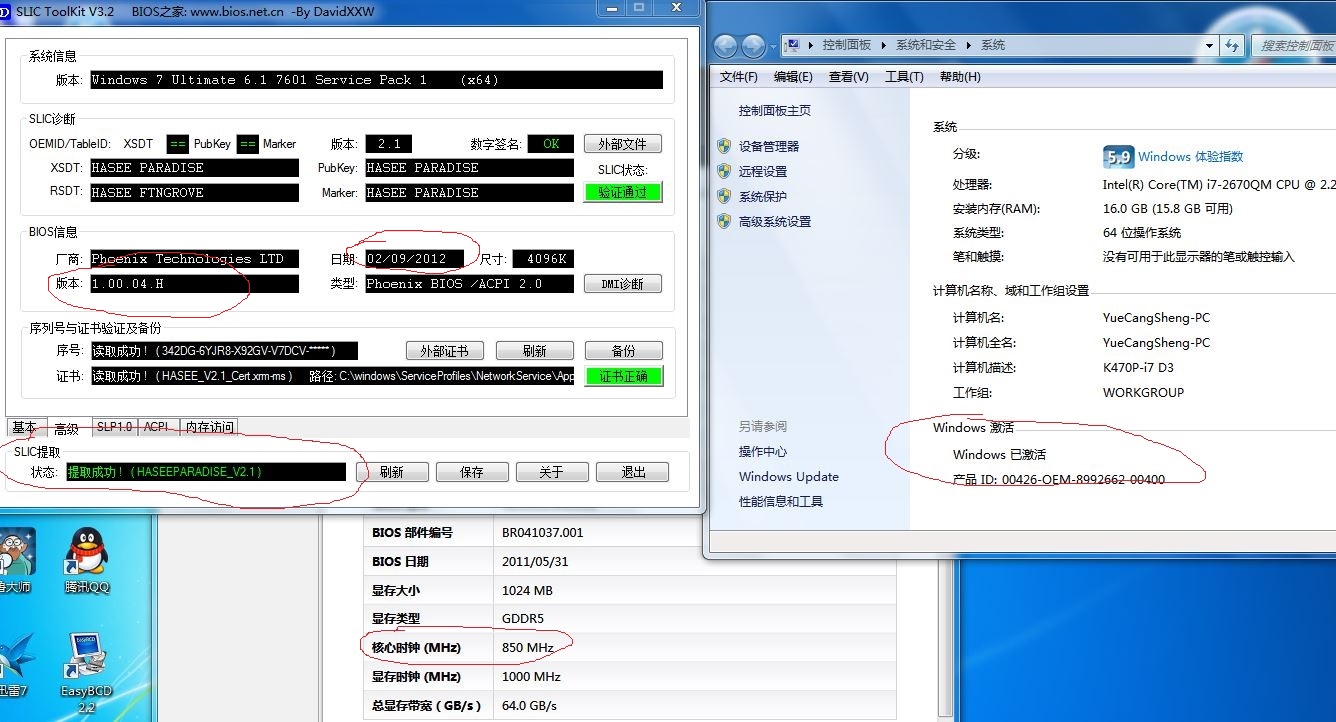Click the 控制面板 breadcrumb in the address bar
1336x722 pixels.
point(848,45)
